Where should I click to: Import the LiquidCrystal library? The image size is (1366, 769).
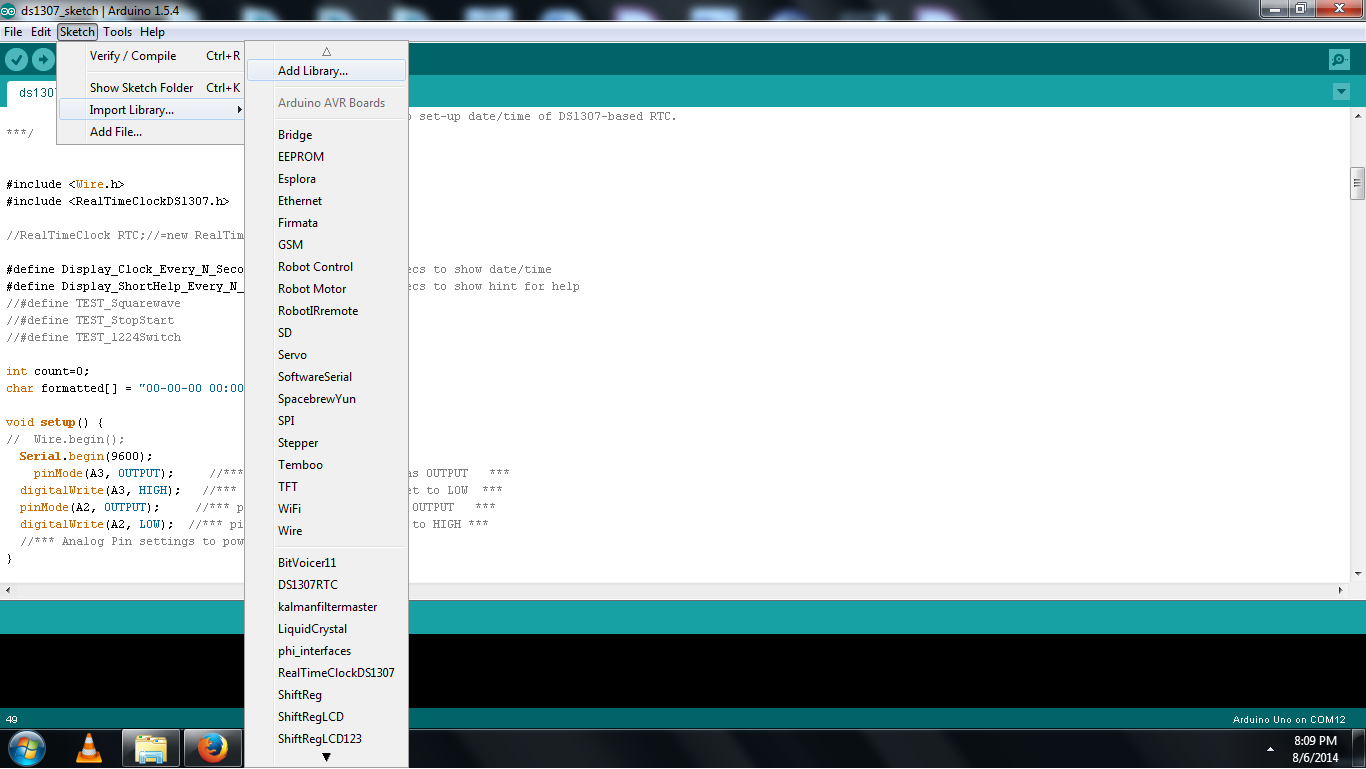click(310, 628)
